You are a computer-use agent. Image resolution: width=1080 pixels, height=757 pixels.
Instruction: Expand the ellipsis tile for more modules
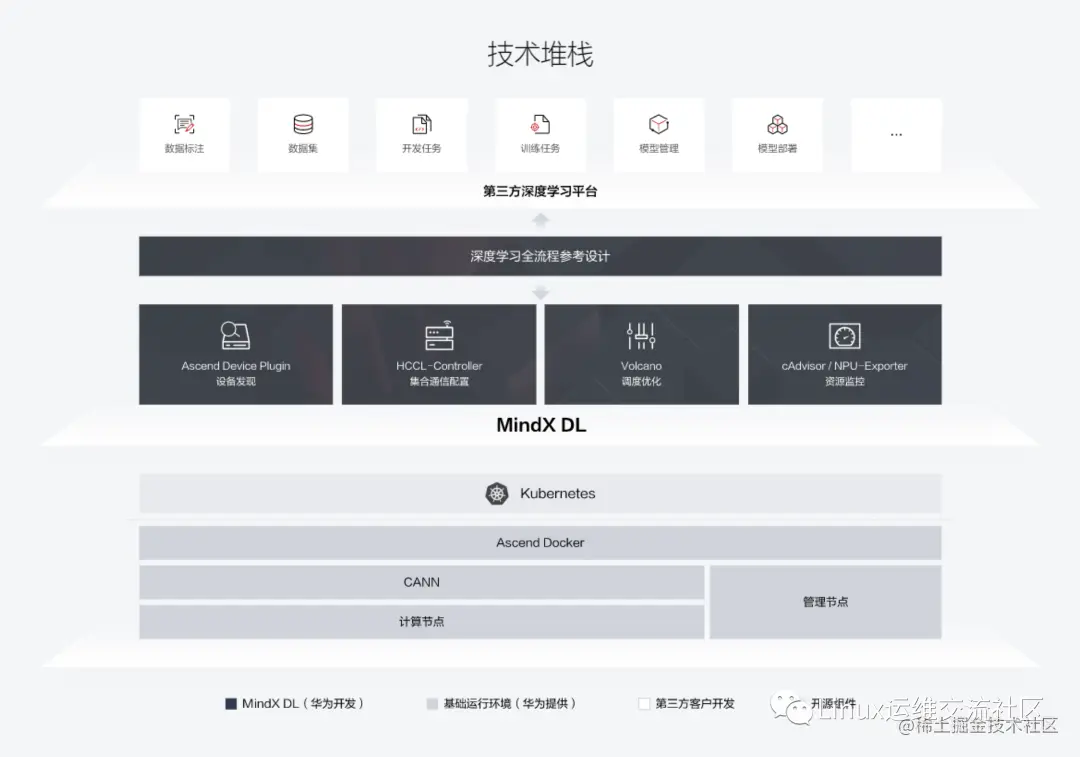[x=895, y=133]
